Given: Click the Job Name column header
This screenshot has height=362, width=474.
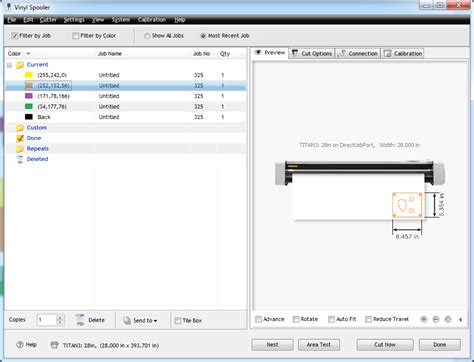Looking at the screenshot, I should [110, 54].
